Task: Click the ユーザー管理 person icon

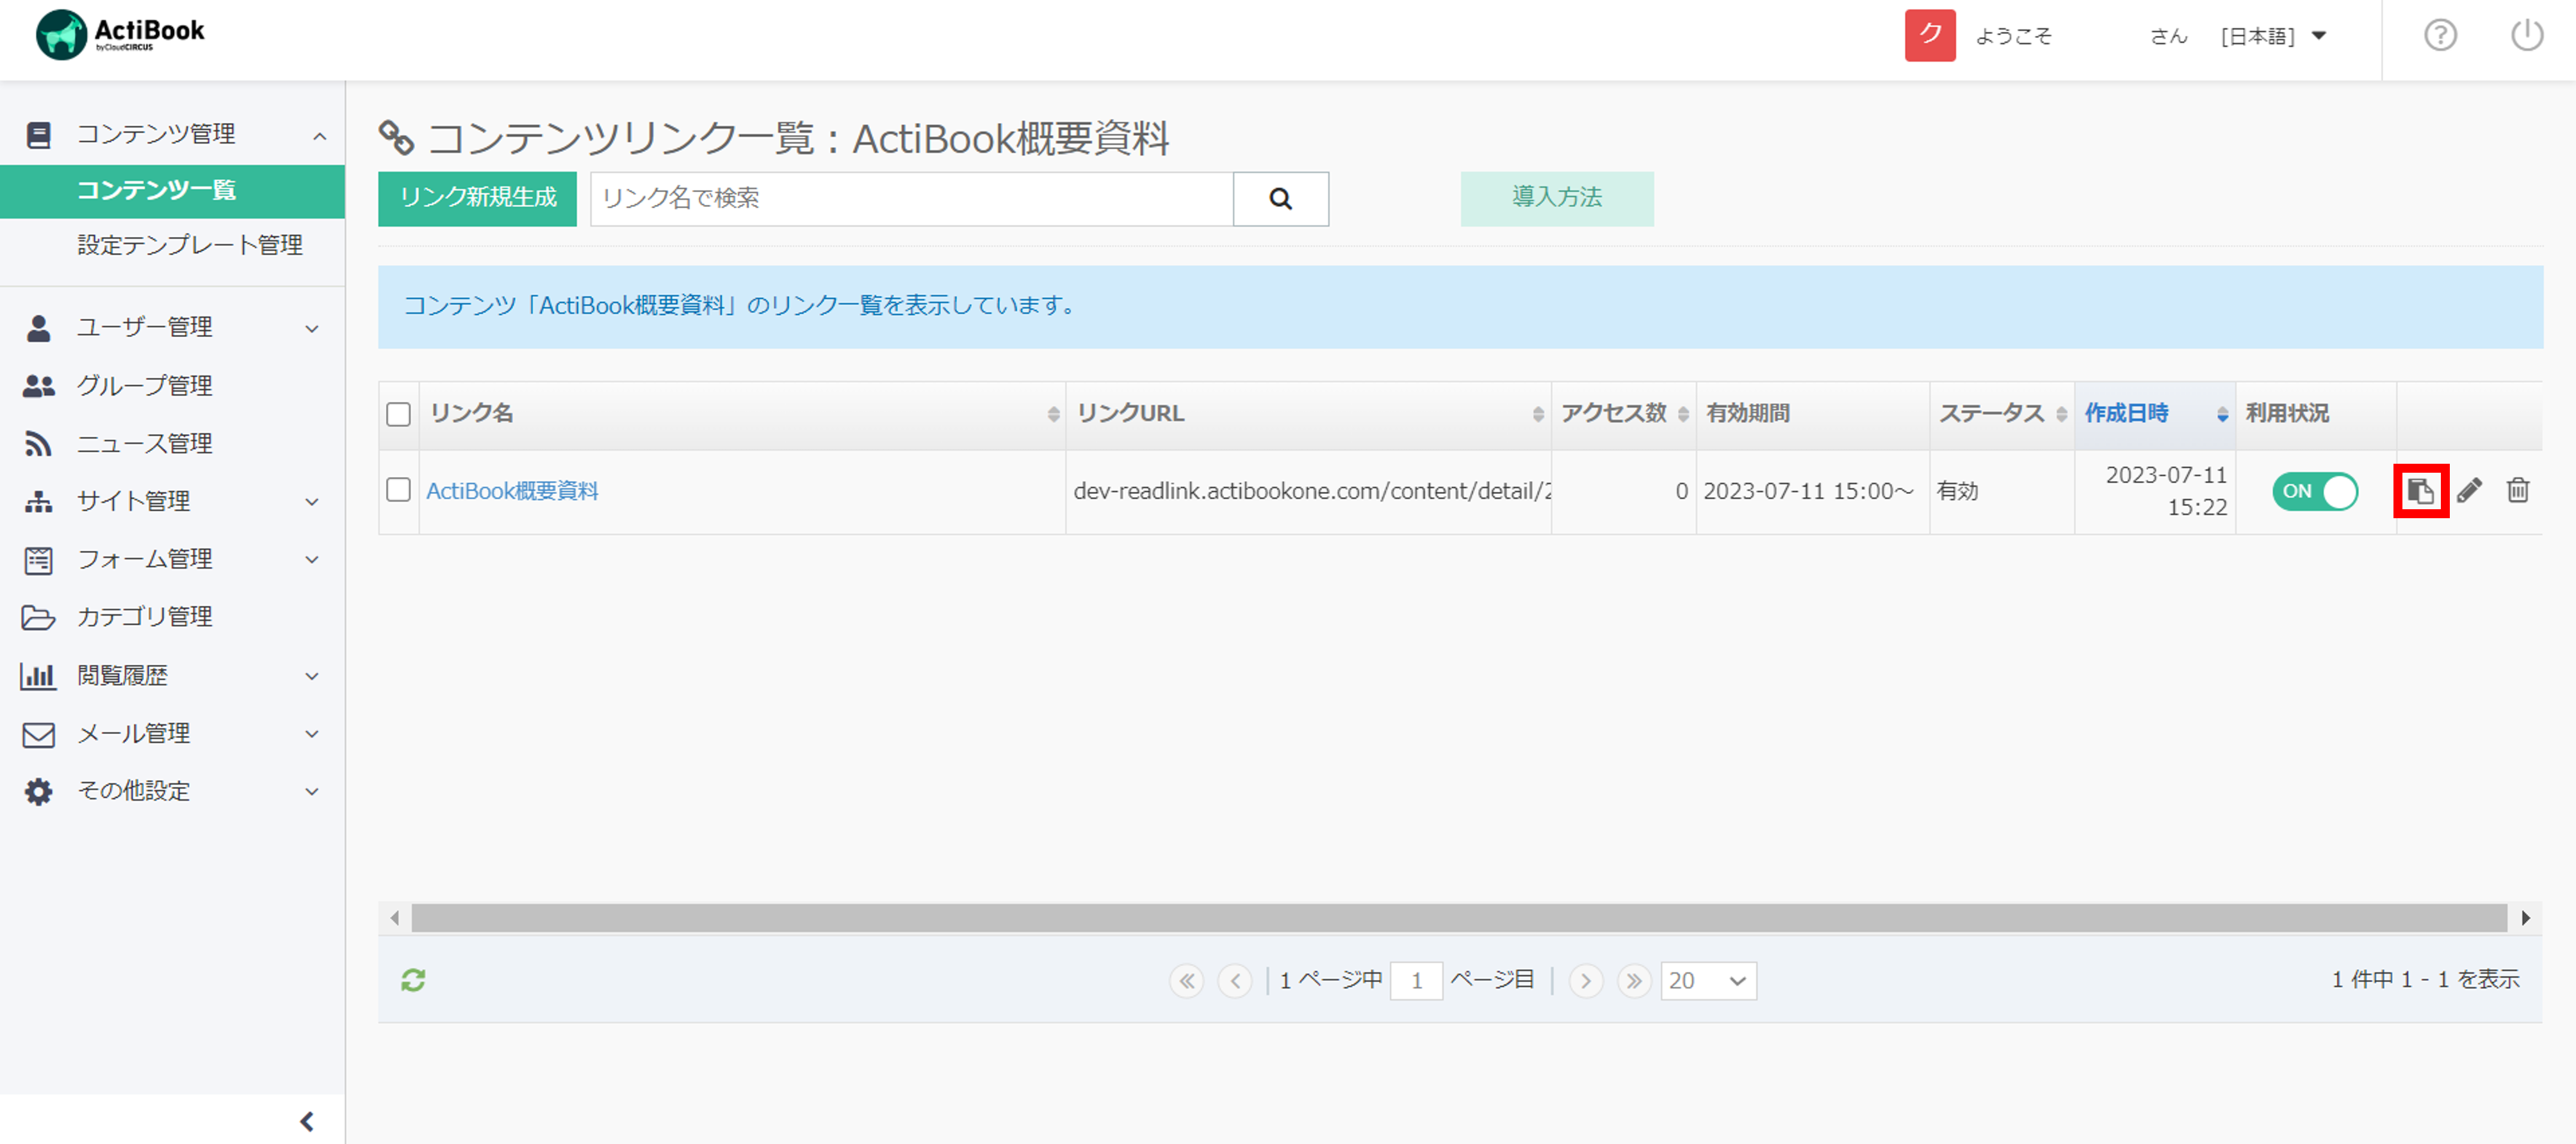Action: pos(39,328)
